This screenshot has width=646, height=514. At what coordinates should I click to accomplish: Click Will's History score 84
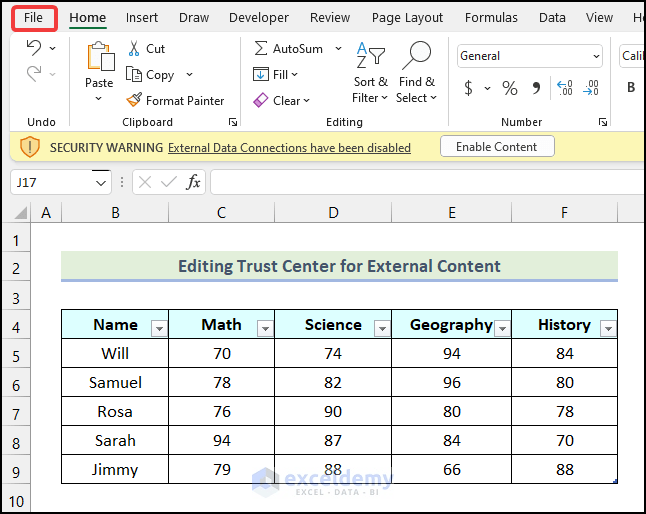[x=564, y=353]
